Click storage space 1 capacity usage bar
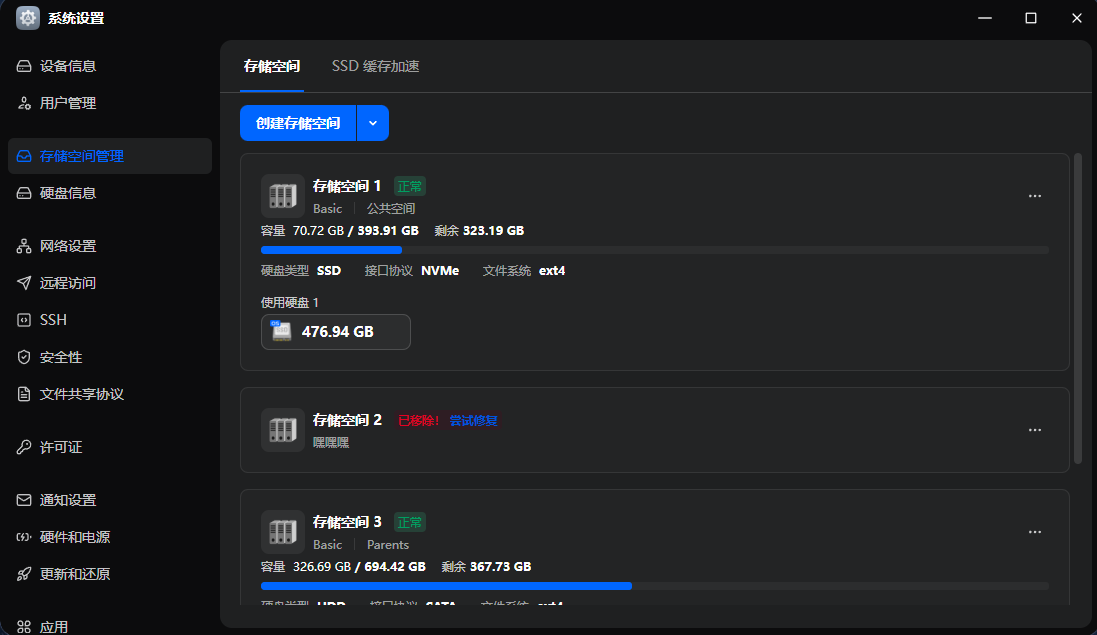This screenshot has height=635, width=1097. pyautogui.click(x=655, y=250)
